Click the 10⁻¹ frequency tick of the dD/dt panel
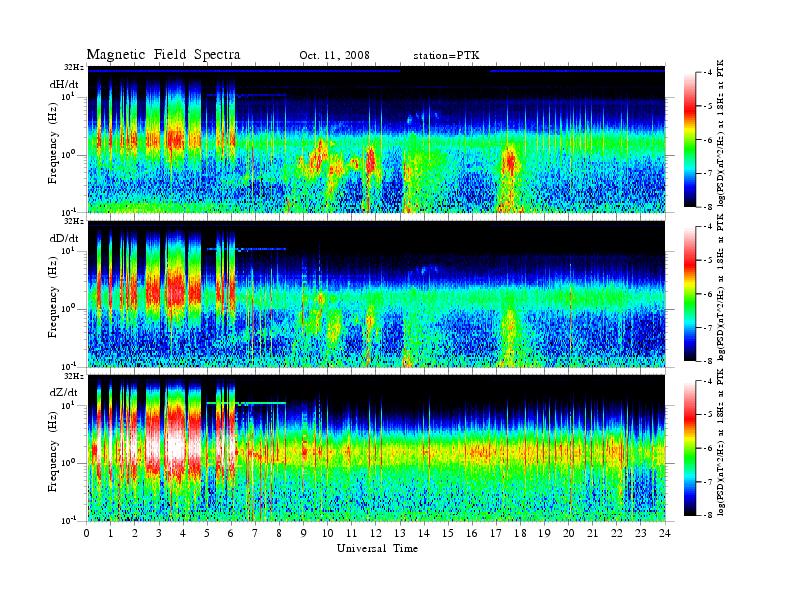792x612 pixels. click(69, 366)
